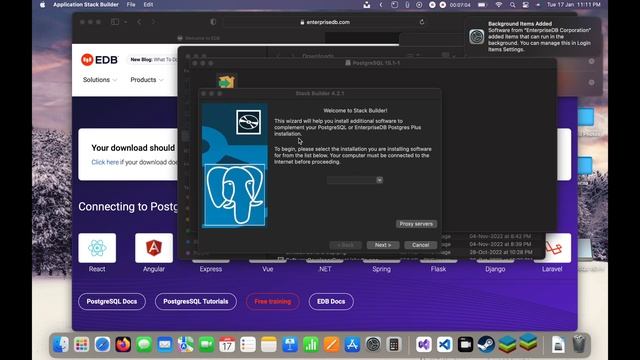This screenshot has height=360, width=640.
Task: Go back using Safari's back arrow
Action: point(139,22)
